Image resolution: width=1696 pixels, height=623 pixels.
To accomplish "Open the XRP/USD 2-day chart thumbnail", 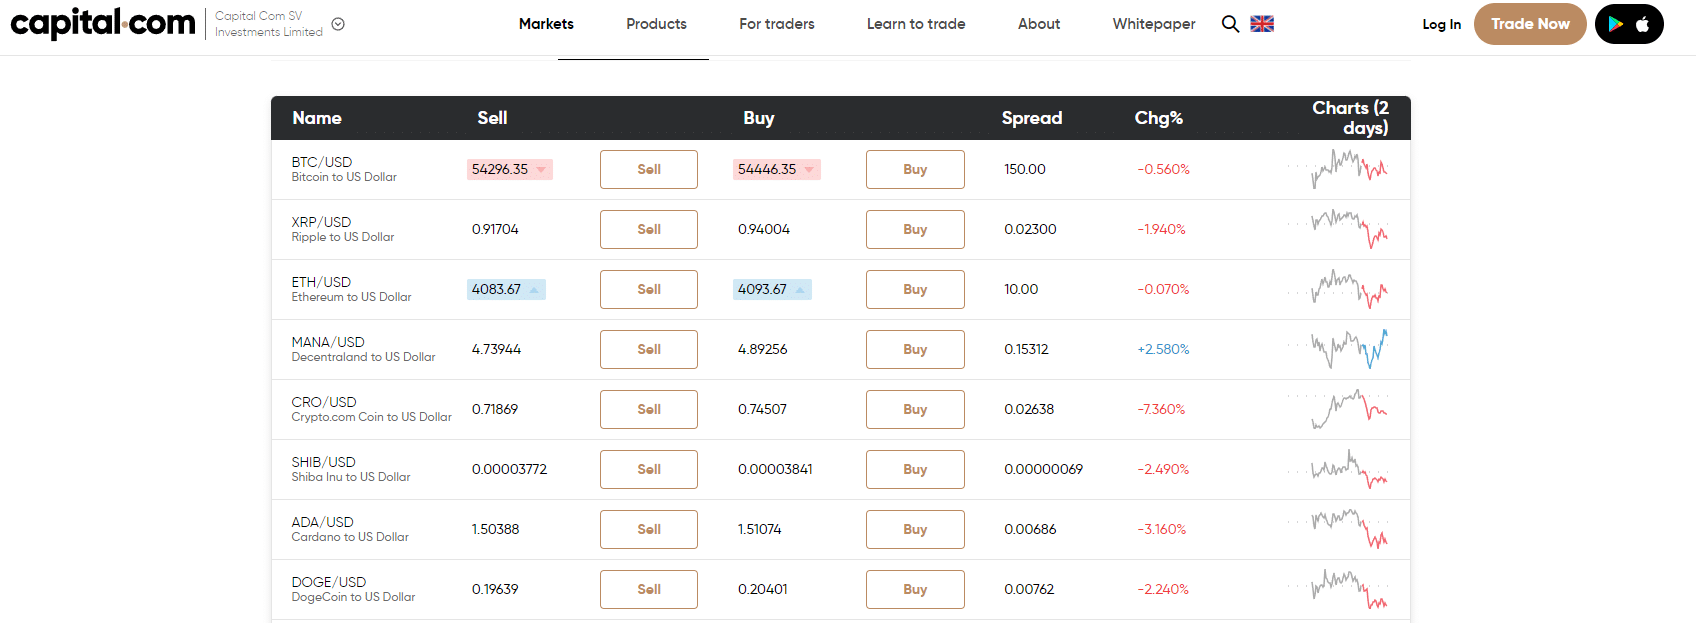I will point(1338,229).
